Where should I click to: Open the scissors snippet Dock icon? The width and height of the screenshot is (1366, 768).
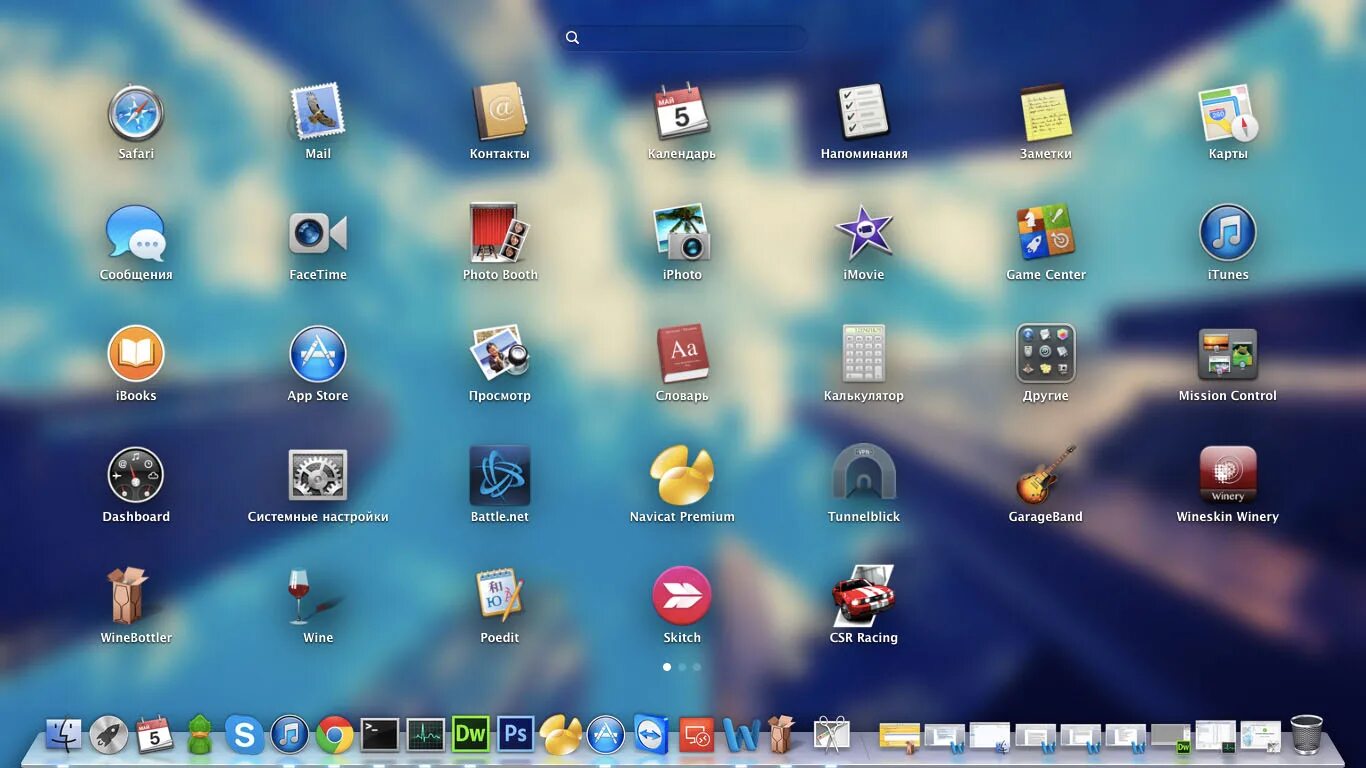tap(831, 735)
